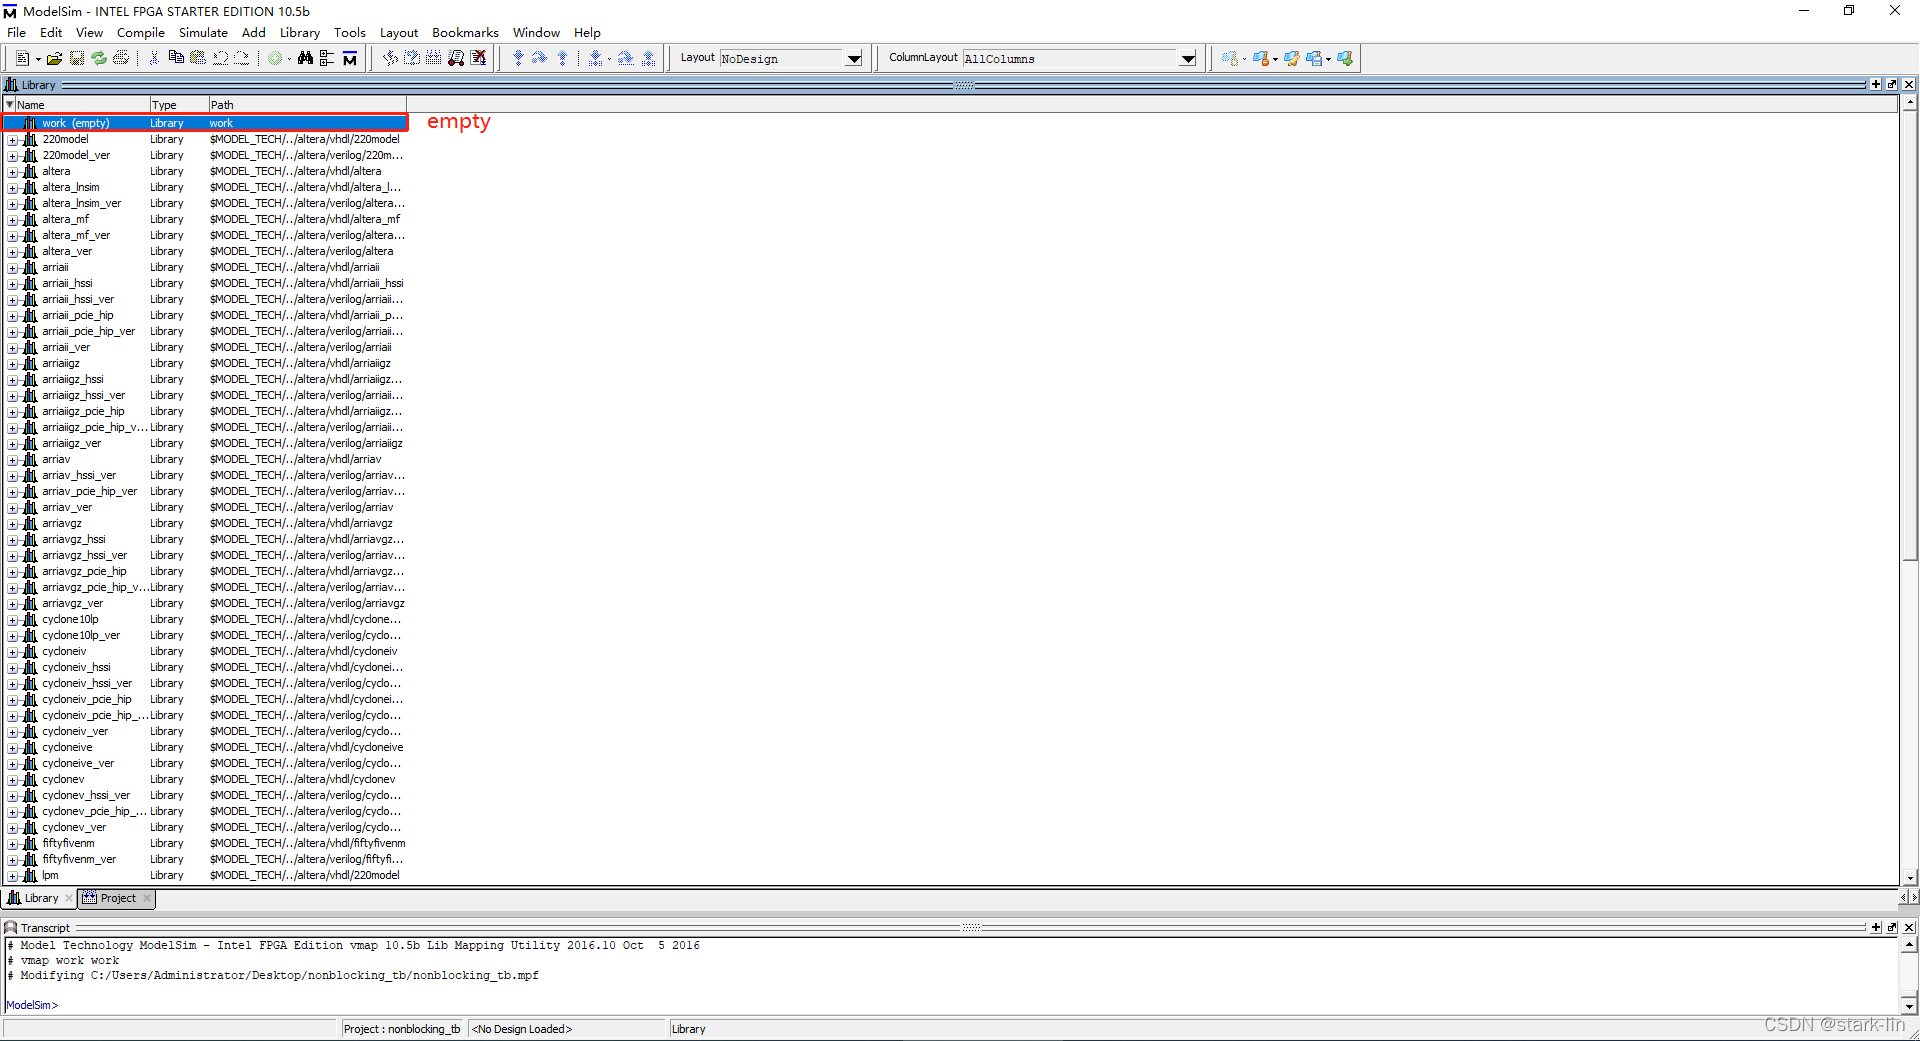Image resolution: width=1920 pixels, height=1041 pixels.
Task: Expand the fiftyfivenm library
Action: coord(12,844)
